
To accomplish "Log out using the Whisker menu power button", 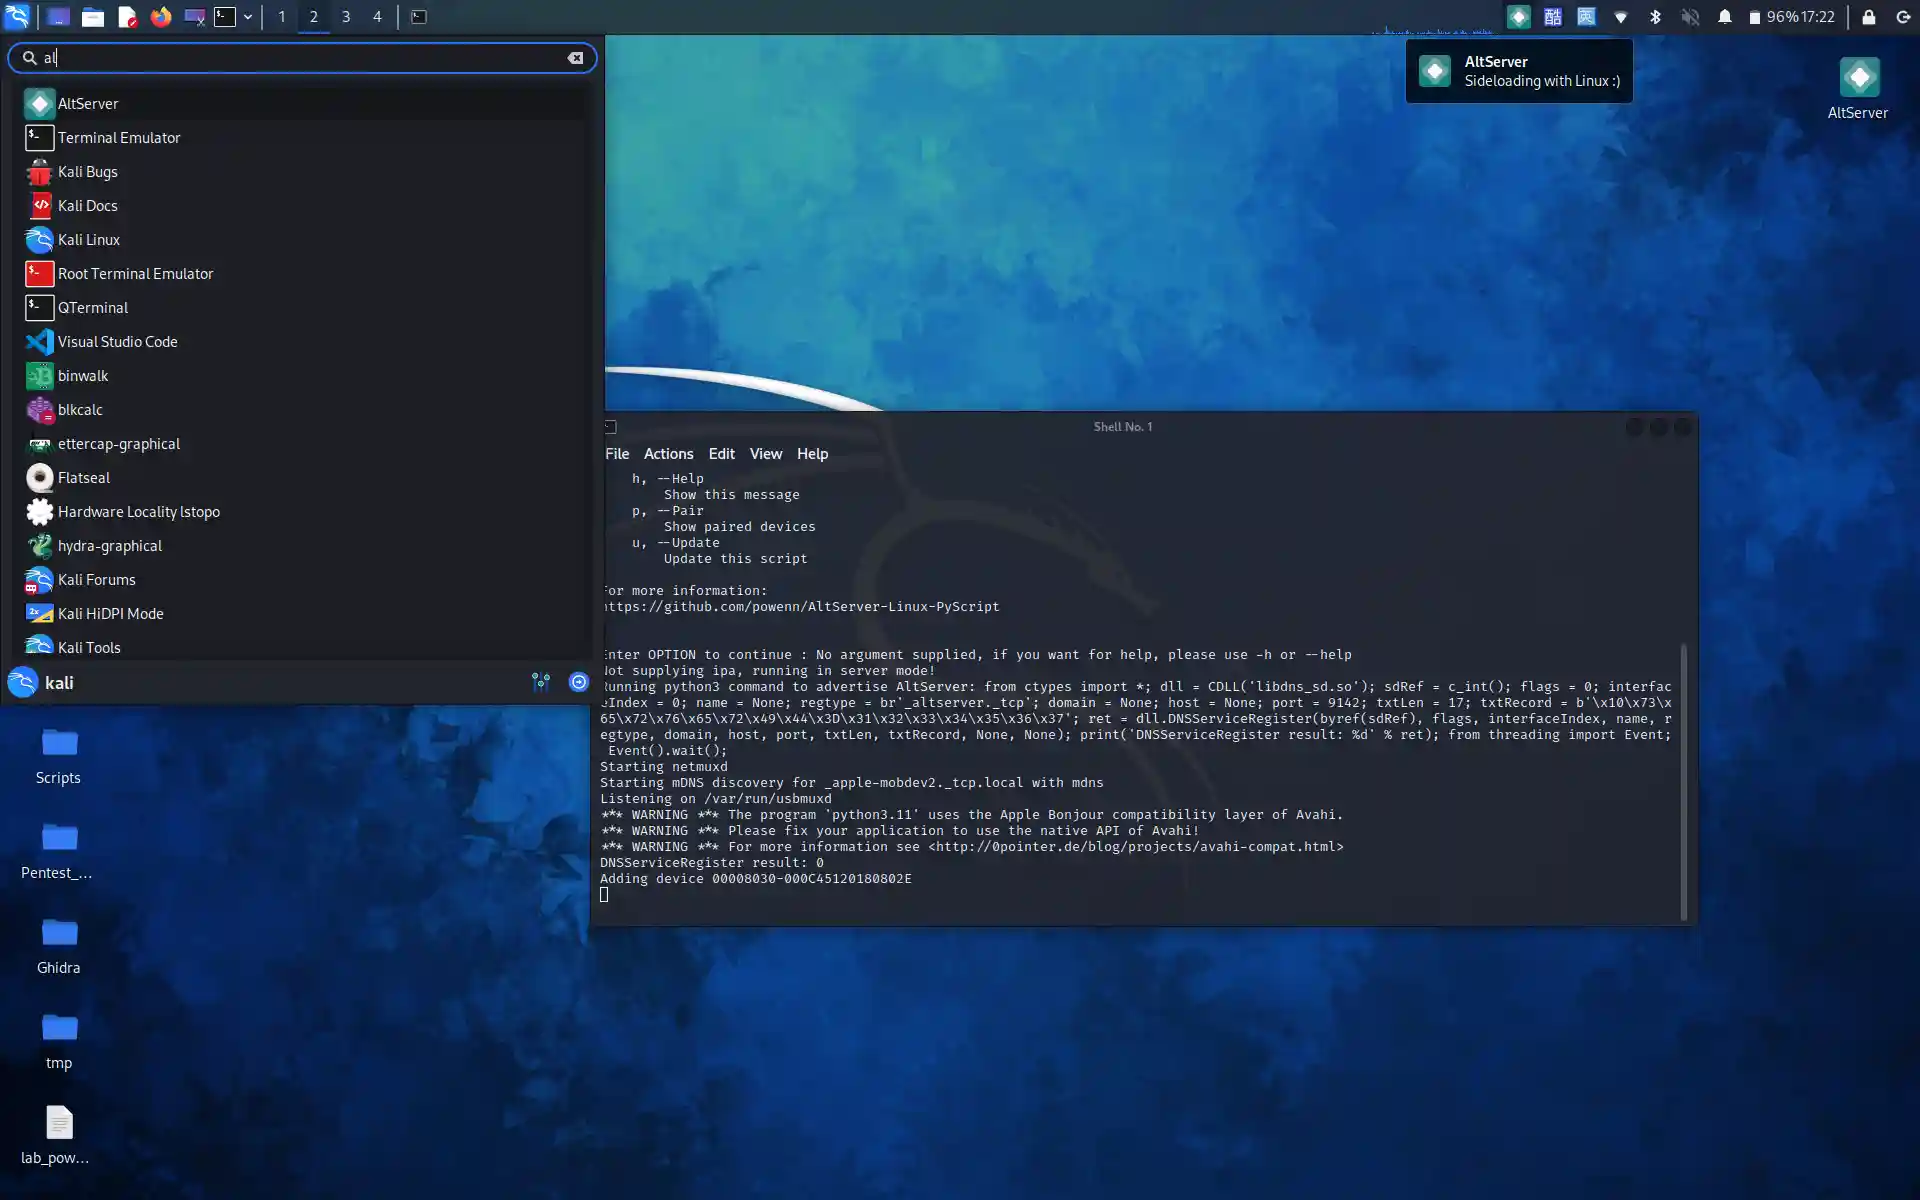I will 579,682.
